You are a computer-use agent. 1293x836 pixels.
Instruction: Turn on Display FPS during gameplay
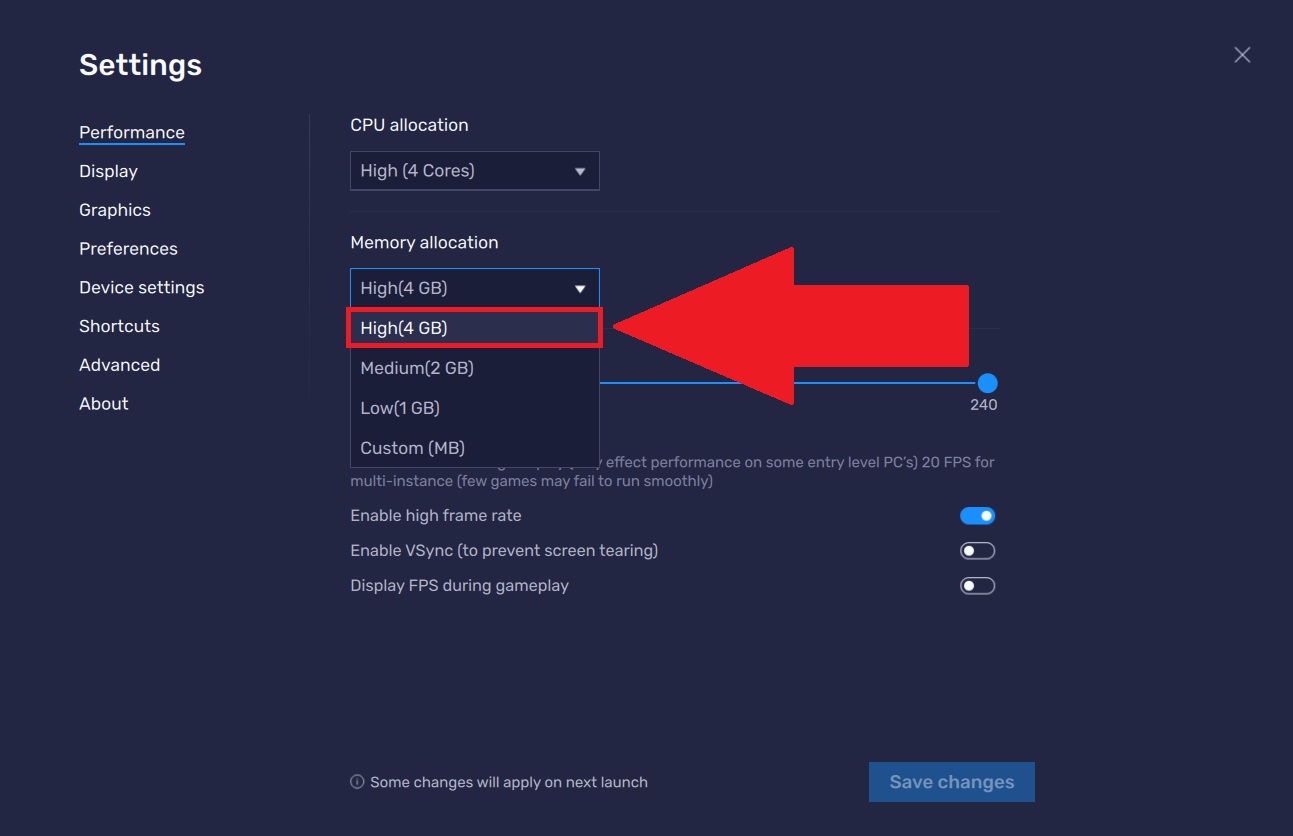click(x=977, y=586)
